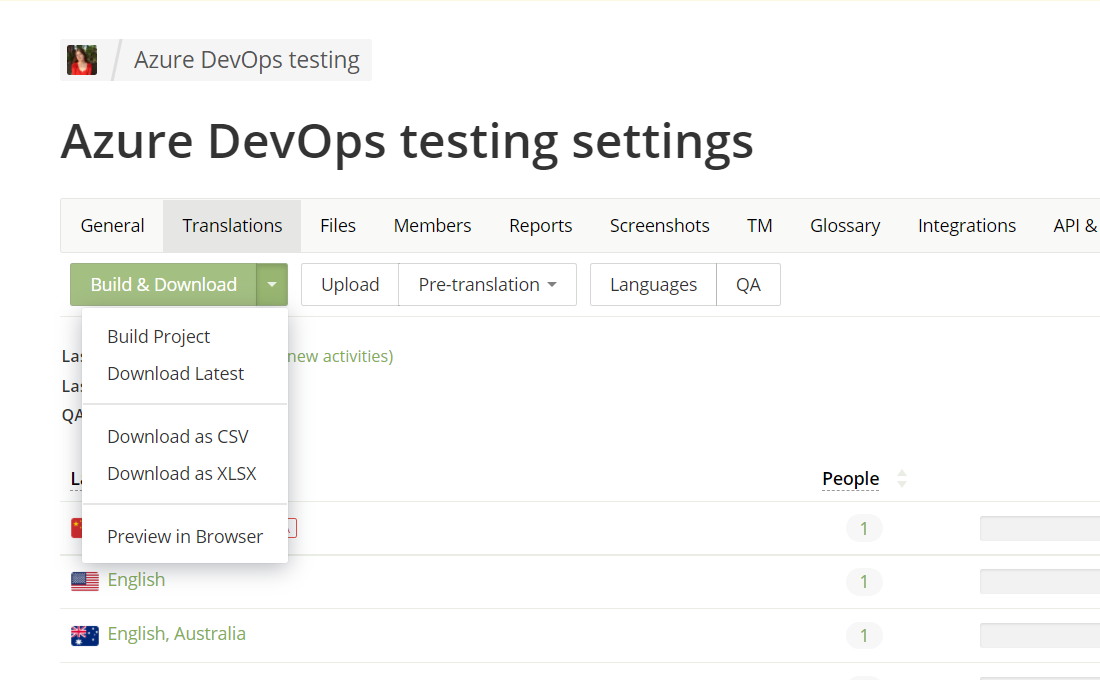Choose Download as XLSX option
This screenshot has width=1100, height=680.
[x=182, y=474]
